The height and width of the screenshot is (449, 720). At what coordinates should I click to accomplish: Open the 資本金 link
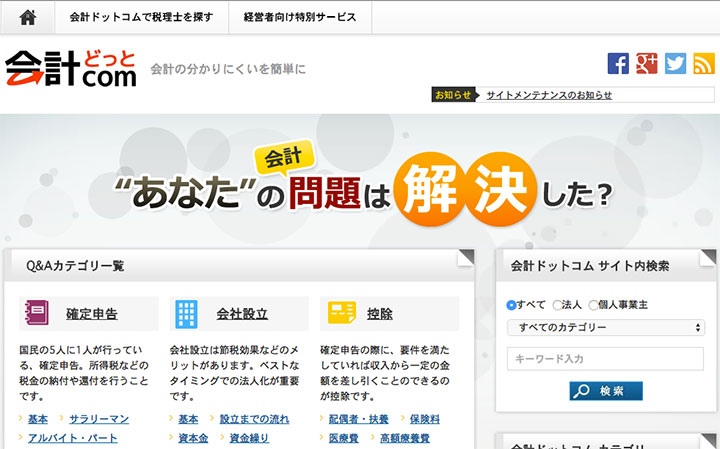tap(193, 438)
